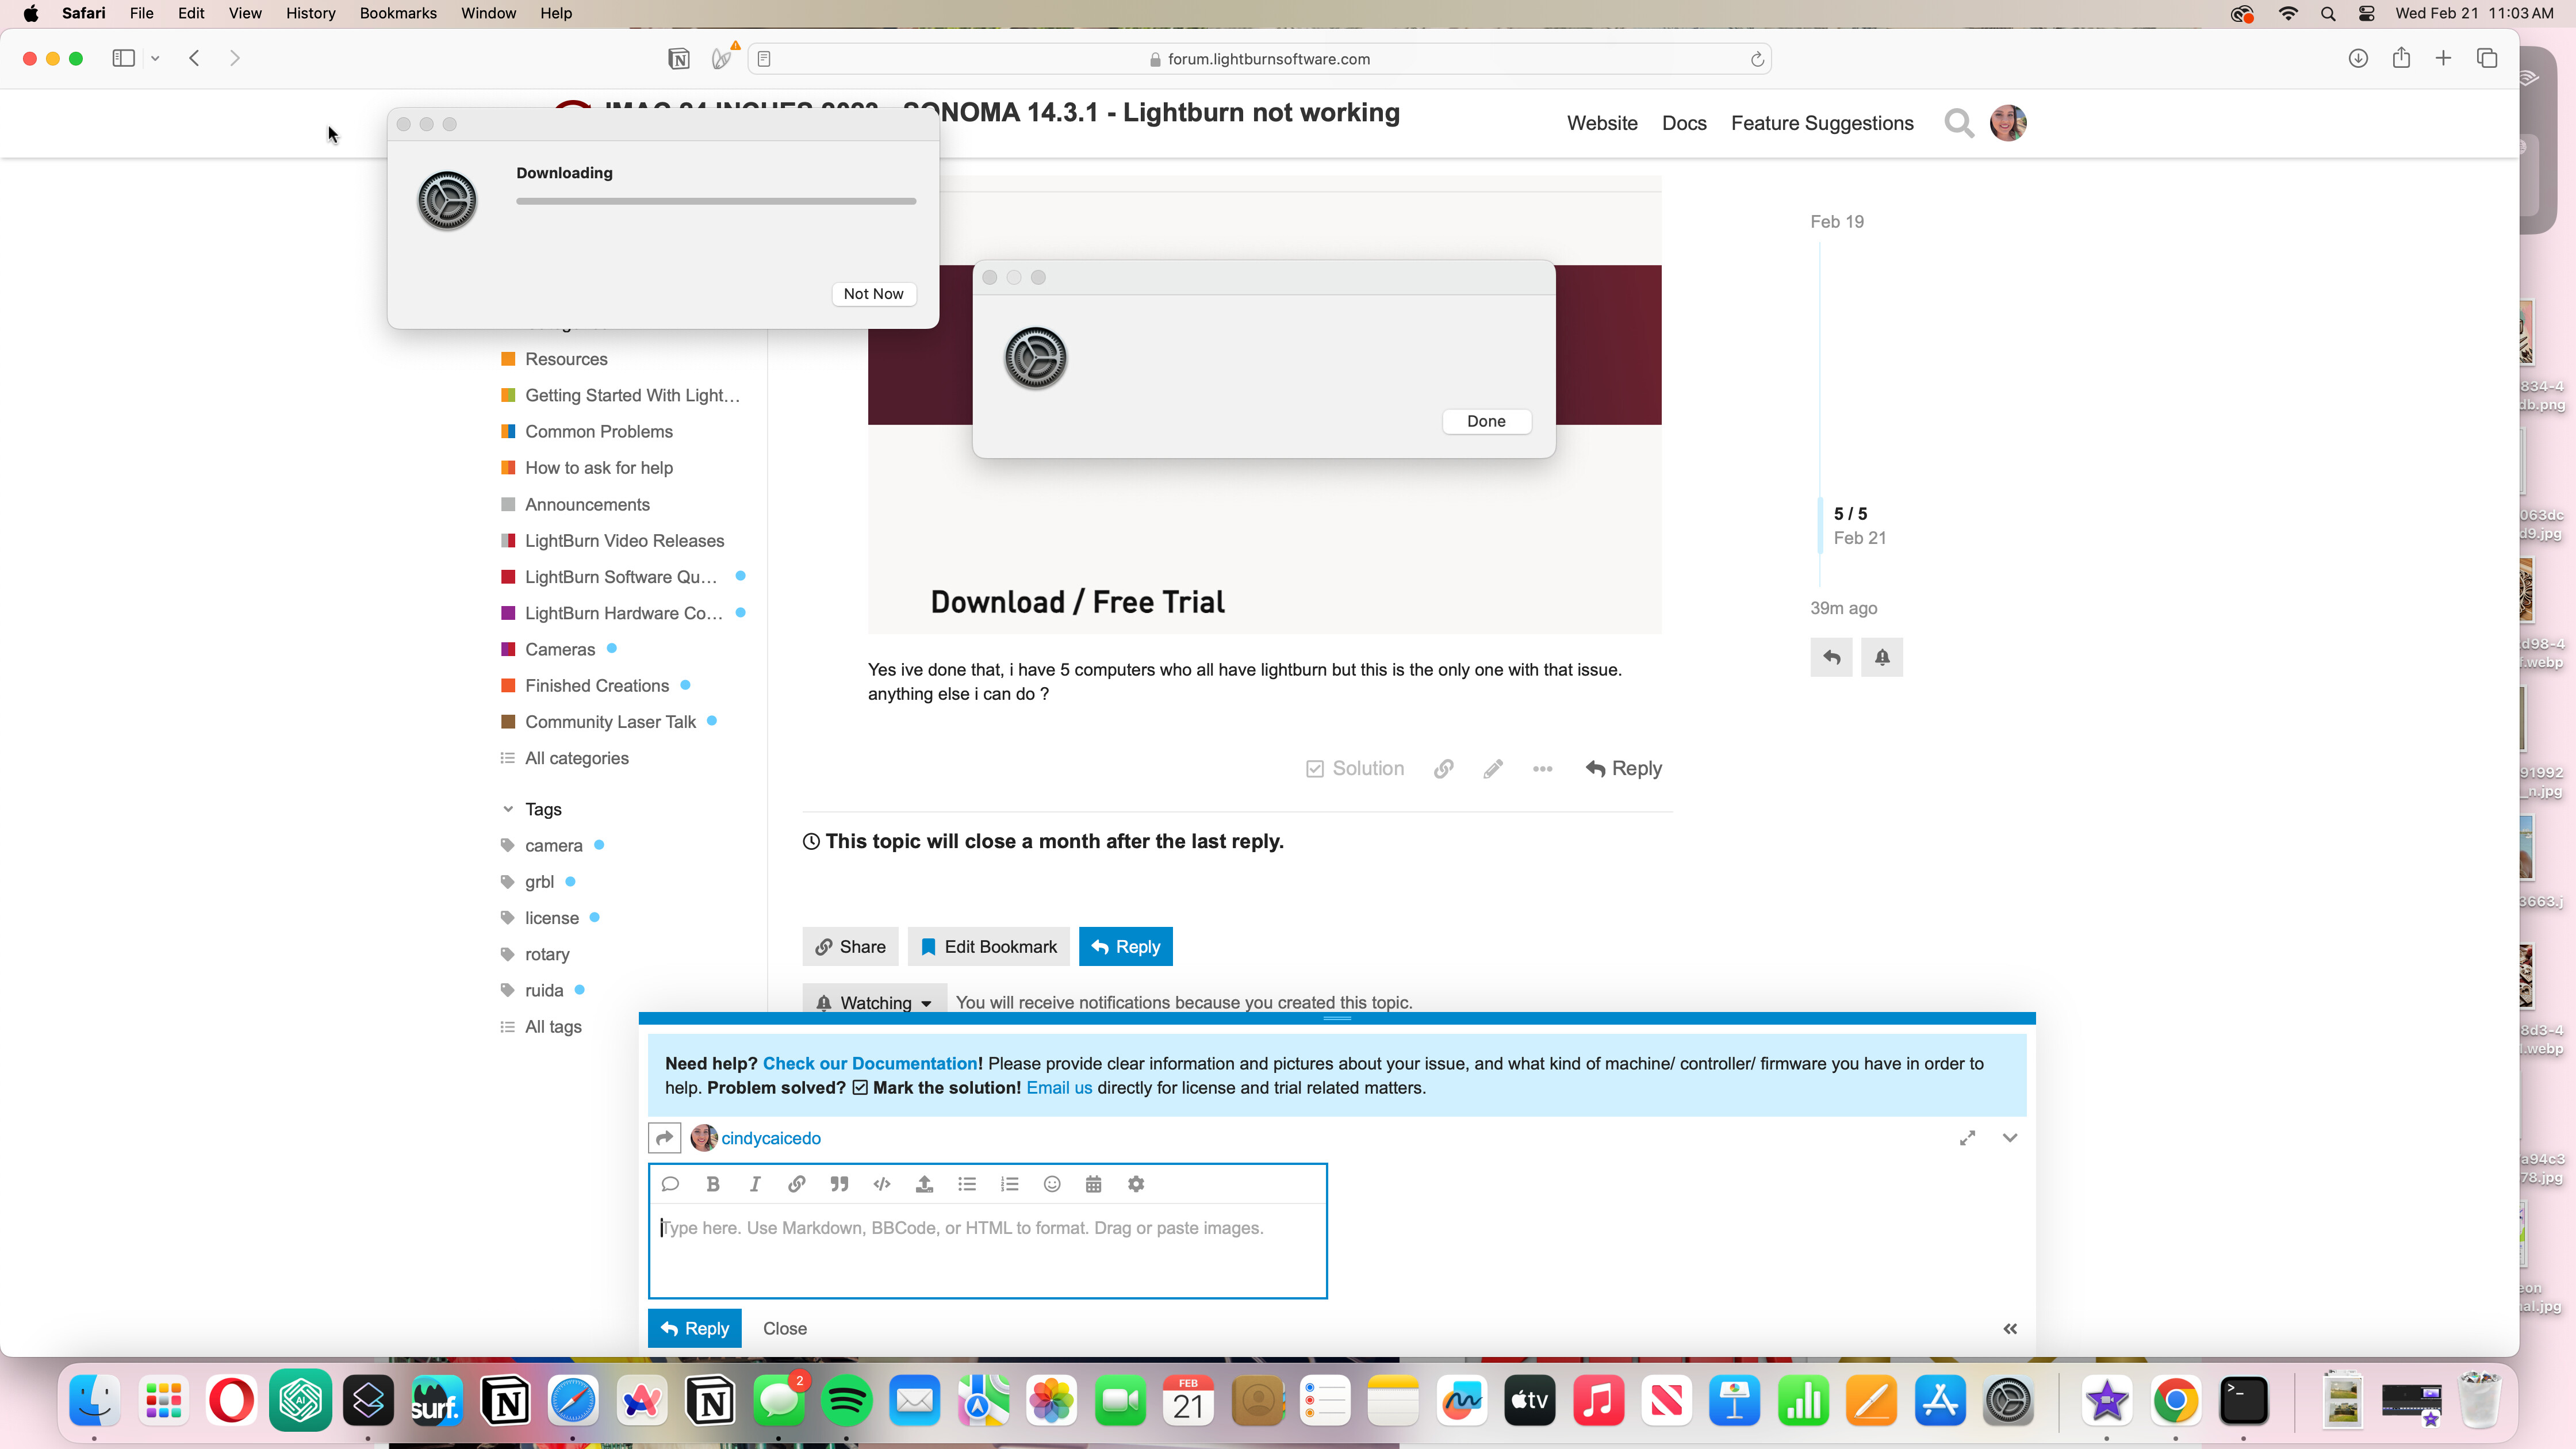Open the Common Problems category

(598, 432)
